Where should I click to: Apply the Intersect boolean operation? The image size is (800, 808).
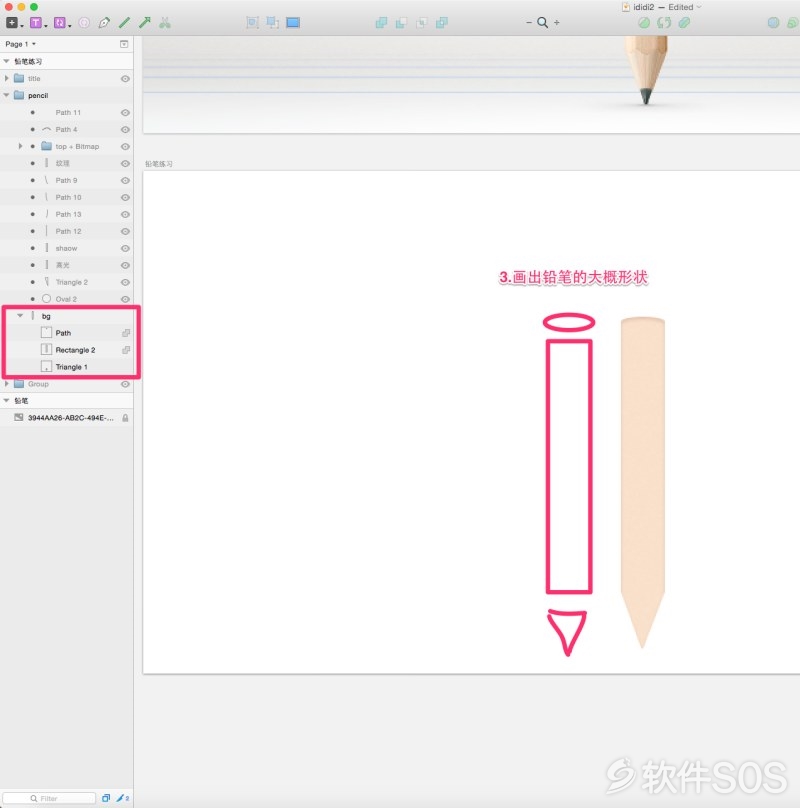pyautogui.click(x=422, y=23)
